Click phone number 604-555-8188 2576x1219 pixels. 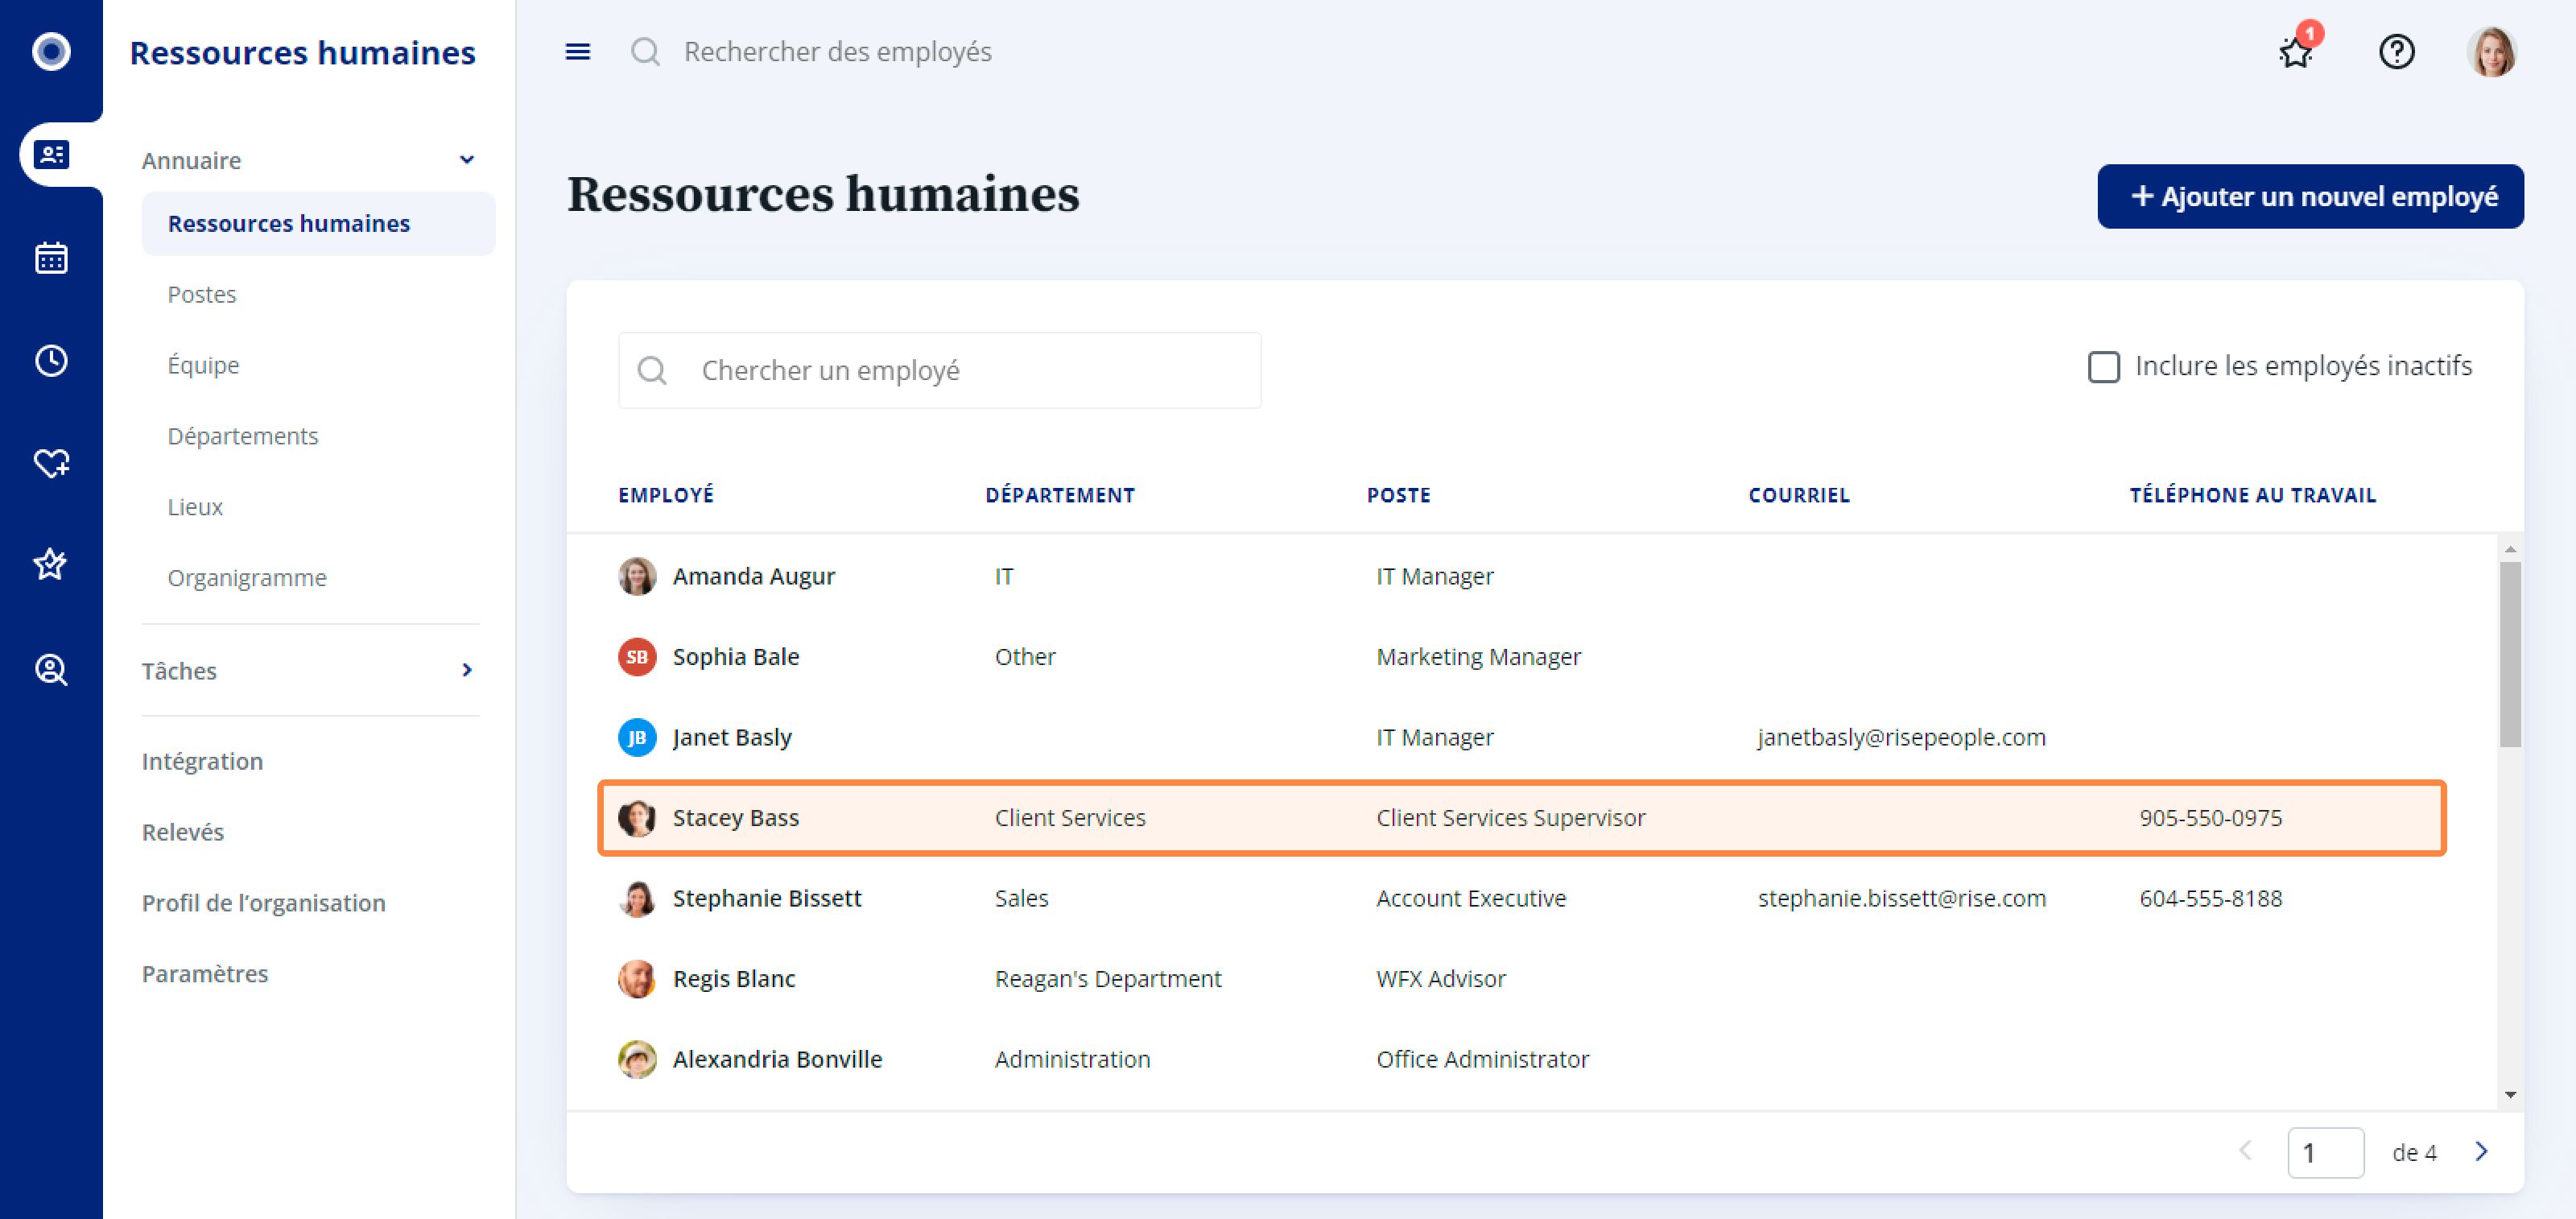coord(2210,899)
